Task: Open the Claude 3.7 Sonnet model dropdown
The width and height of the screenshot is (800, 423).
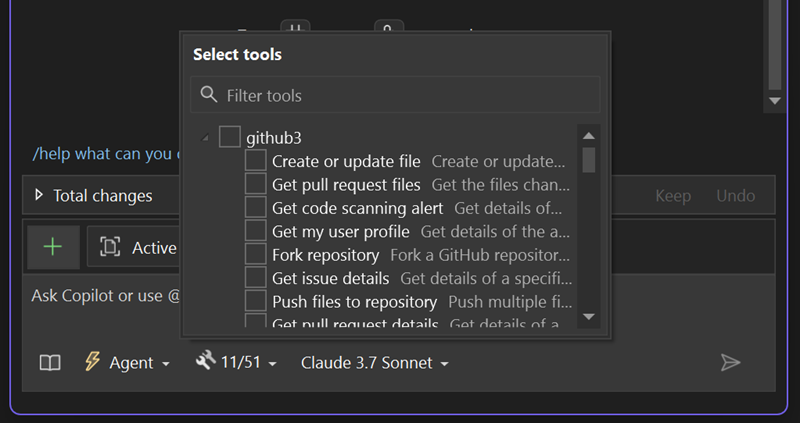Action: pos(374,362)
